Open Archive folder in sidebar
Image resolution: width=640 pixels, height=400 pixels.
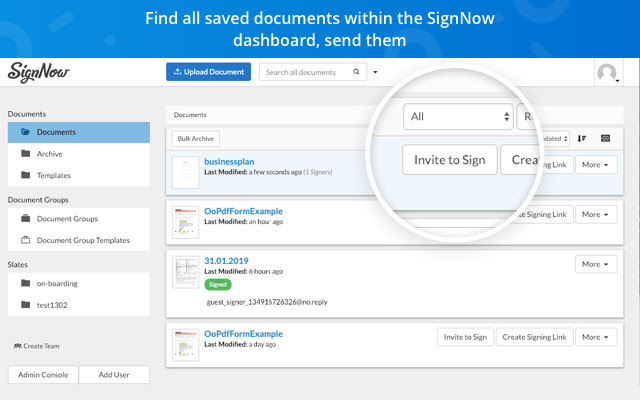pyautogui.click(x=79, y=154)
